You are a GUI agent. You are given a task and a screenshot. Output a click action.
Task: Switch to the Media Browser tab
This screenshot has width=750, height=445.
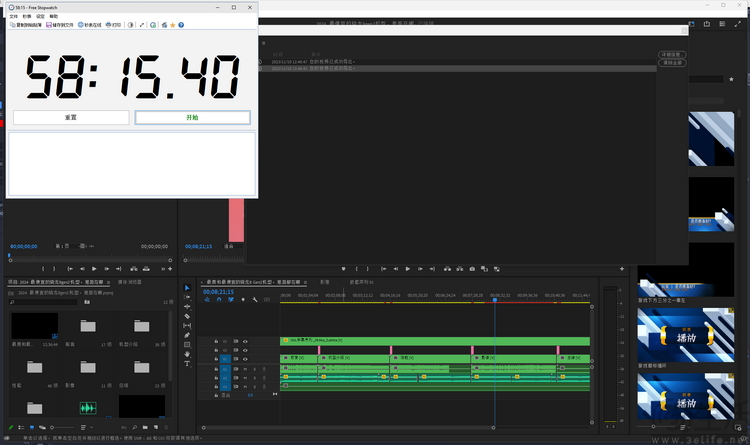[130, 282]
